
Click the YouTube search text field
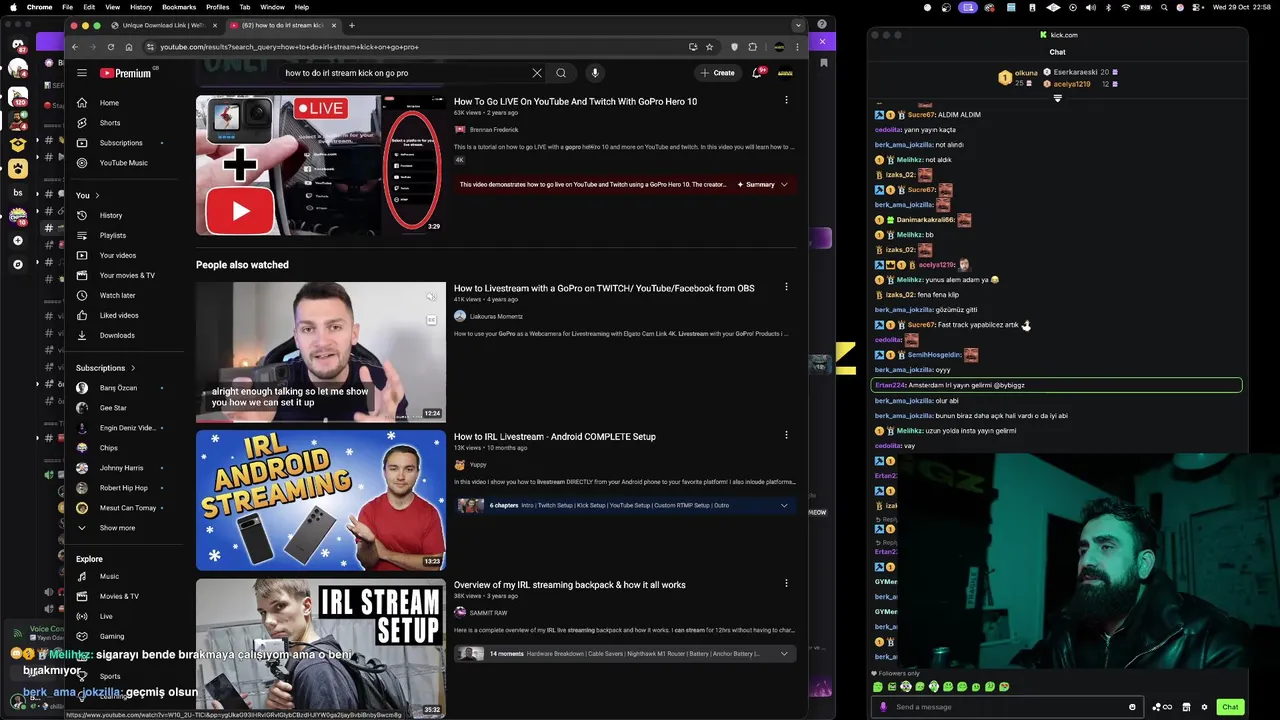(405, 73)
